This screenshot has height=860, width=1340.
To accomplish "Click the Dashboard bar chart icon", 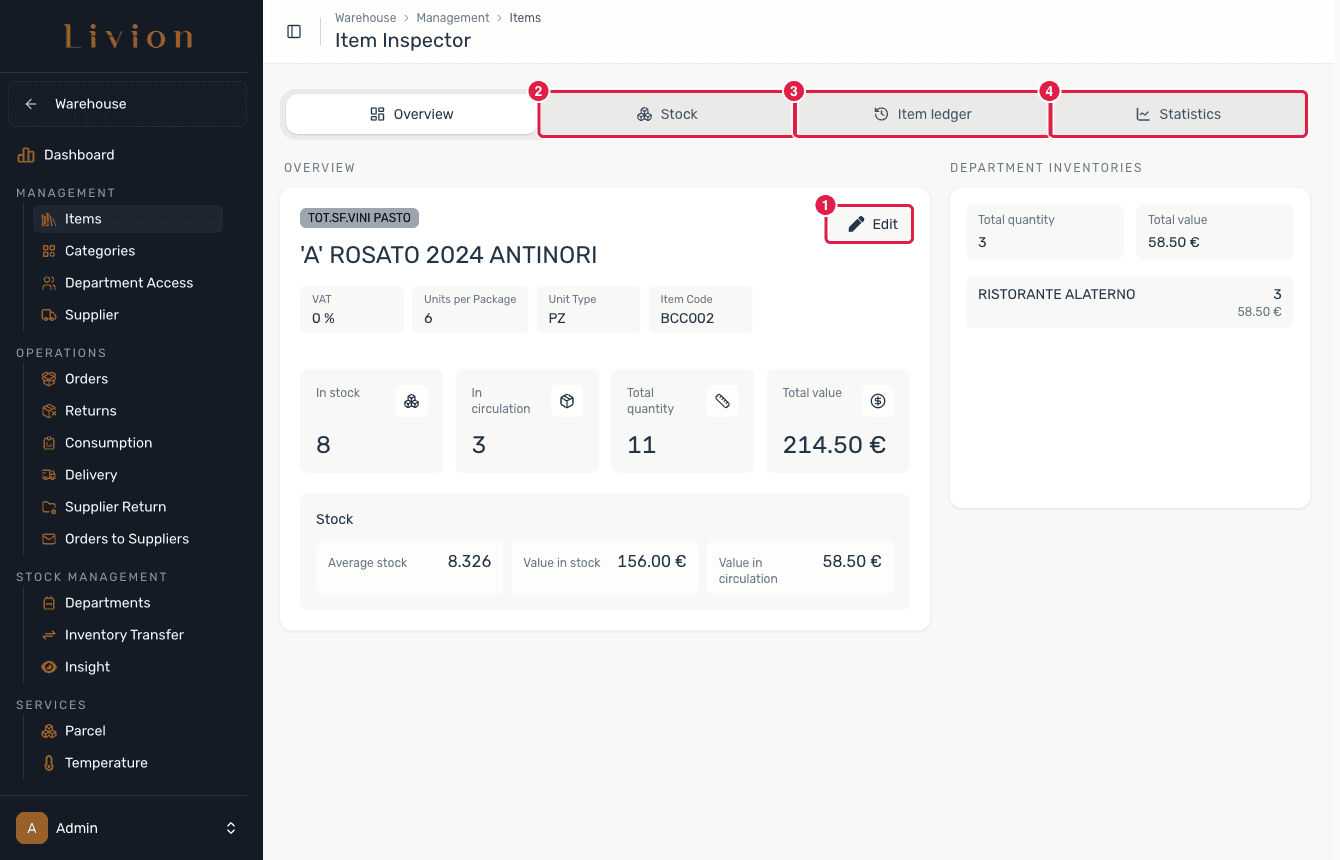I will point(26,155).
